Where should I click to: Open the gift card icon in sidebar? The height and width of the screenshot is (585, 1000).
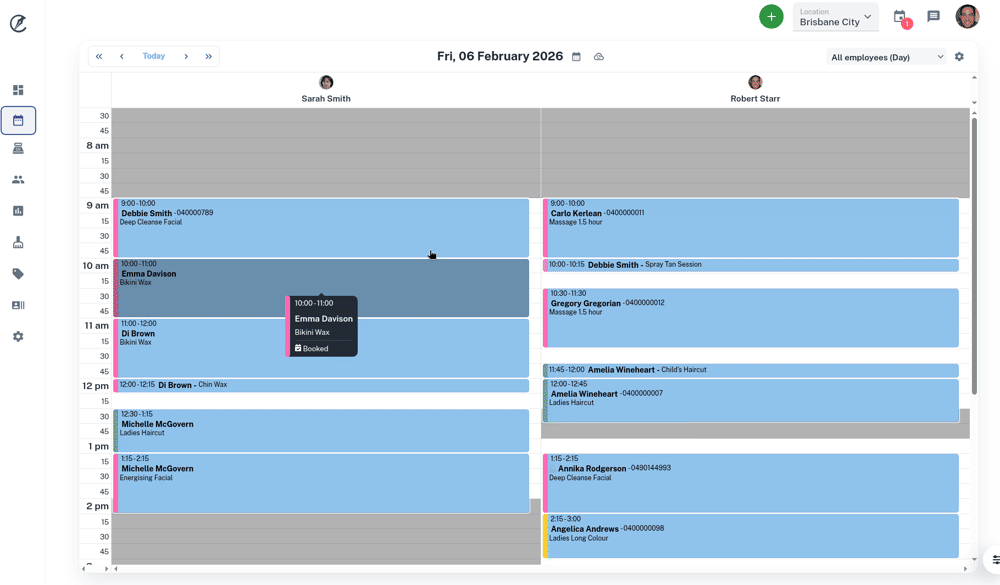pyautogui.click(x=18, y=305)
